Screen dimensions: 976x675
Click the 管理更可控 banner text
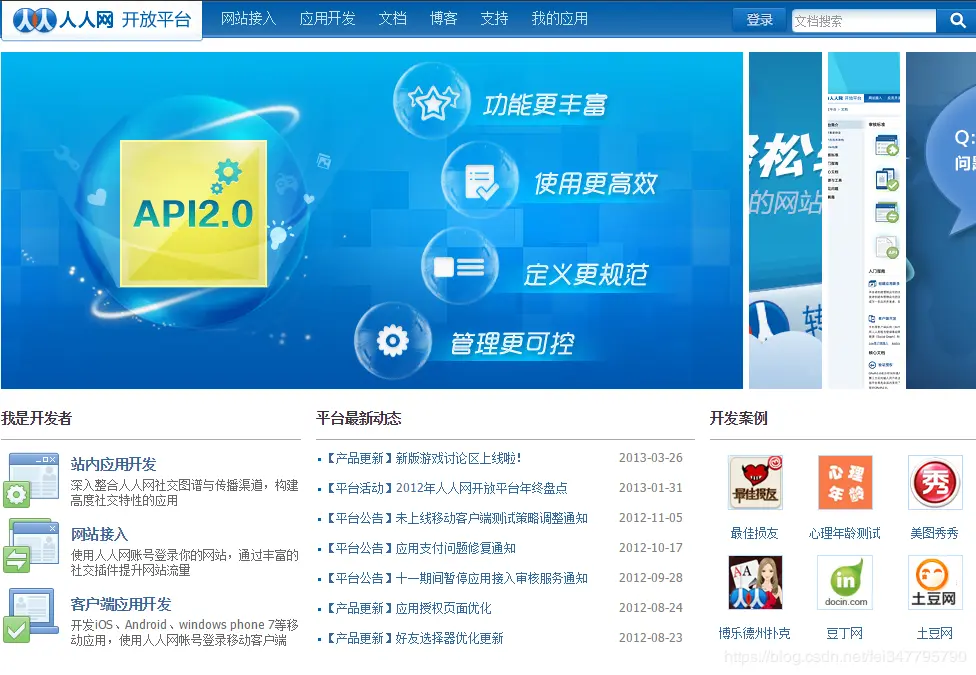point(512,343)
